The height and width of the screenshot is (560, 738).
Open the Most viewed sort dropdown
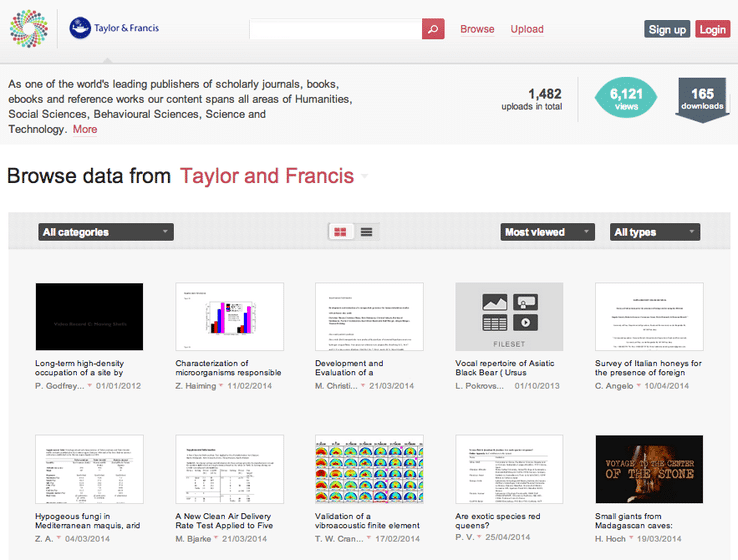(x=547, y=232)
